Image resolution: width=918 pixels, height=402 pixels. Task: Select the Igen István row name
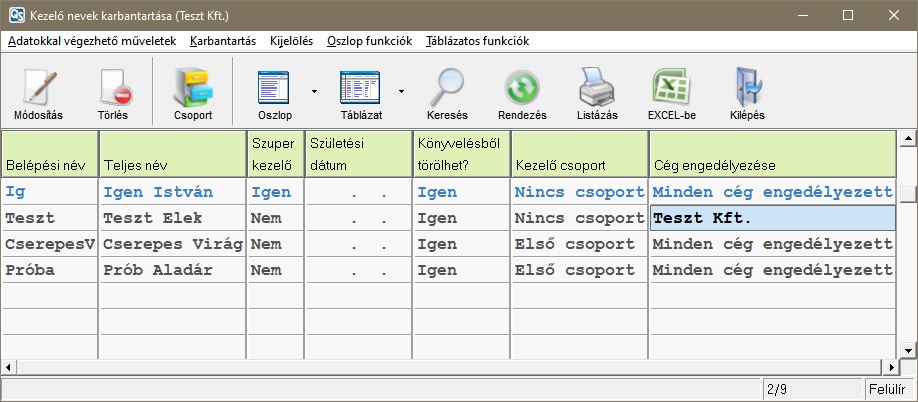172,192
